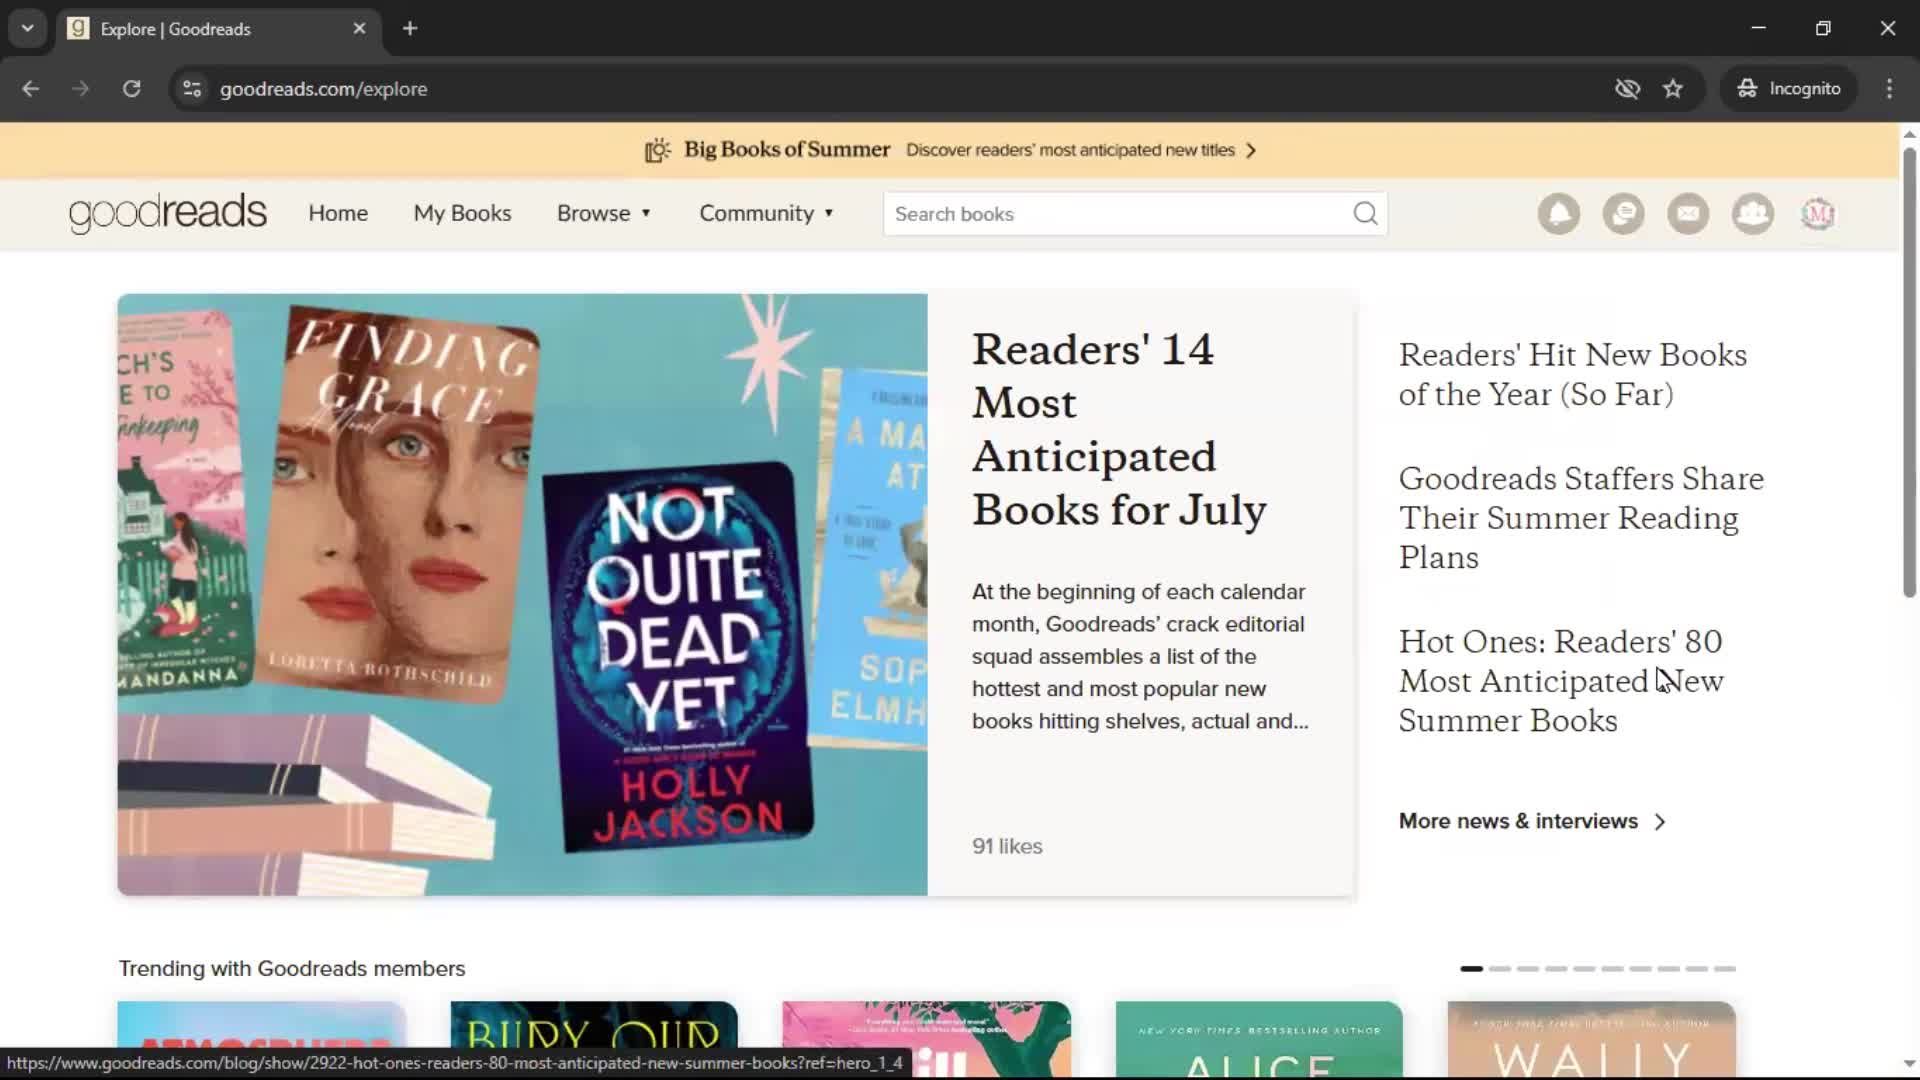1920x1080 pixels.
Task: Click the article summary starting 'At the beginning'
Action: [x=1140, y=657]
